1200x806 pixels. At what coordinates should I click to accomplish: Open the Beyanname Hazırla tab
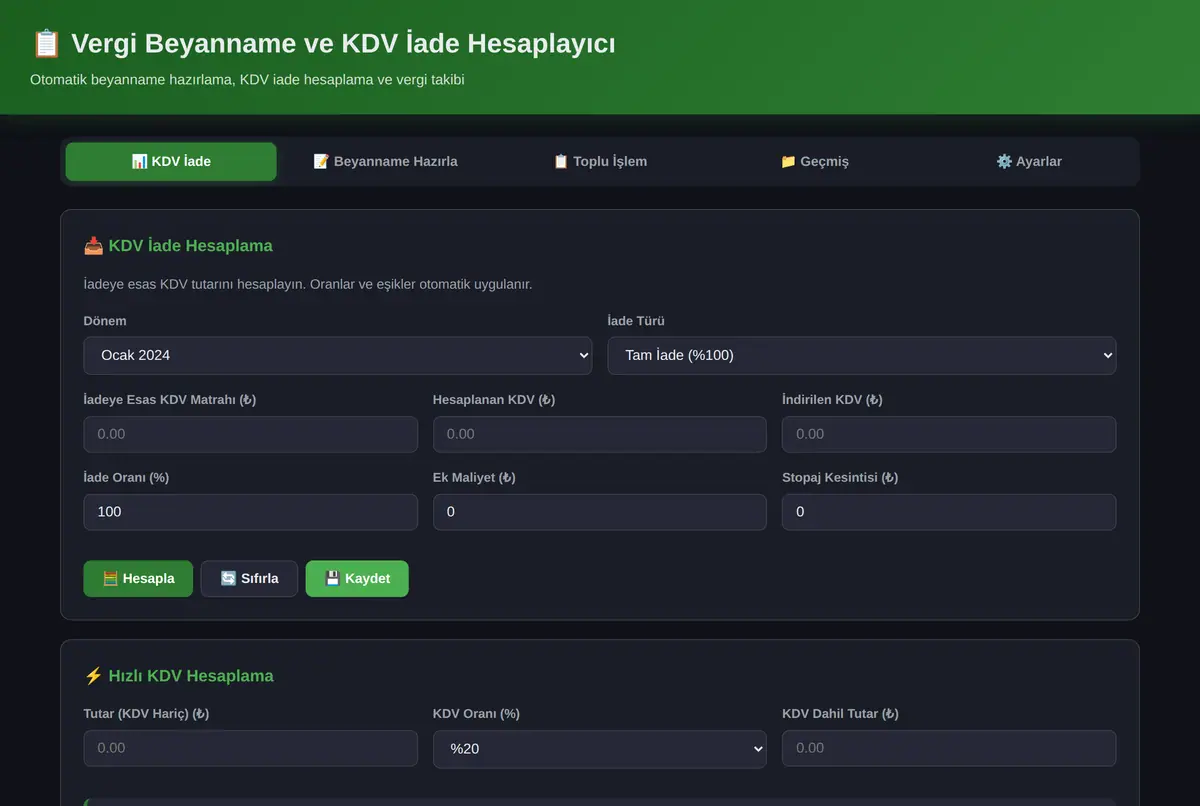385,161
